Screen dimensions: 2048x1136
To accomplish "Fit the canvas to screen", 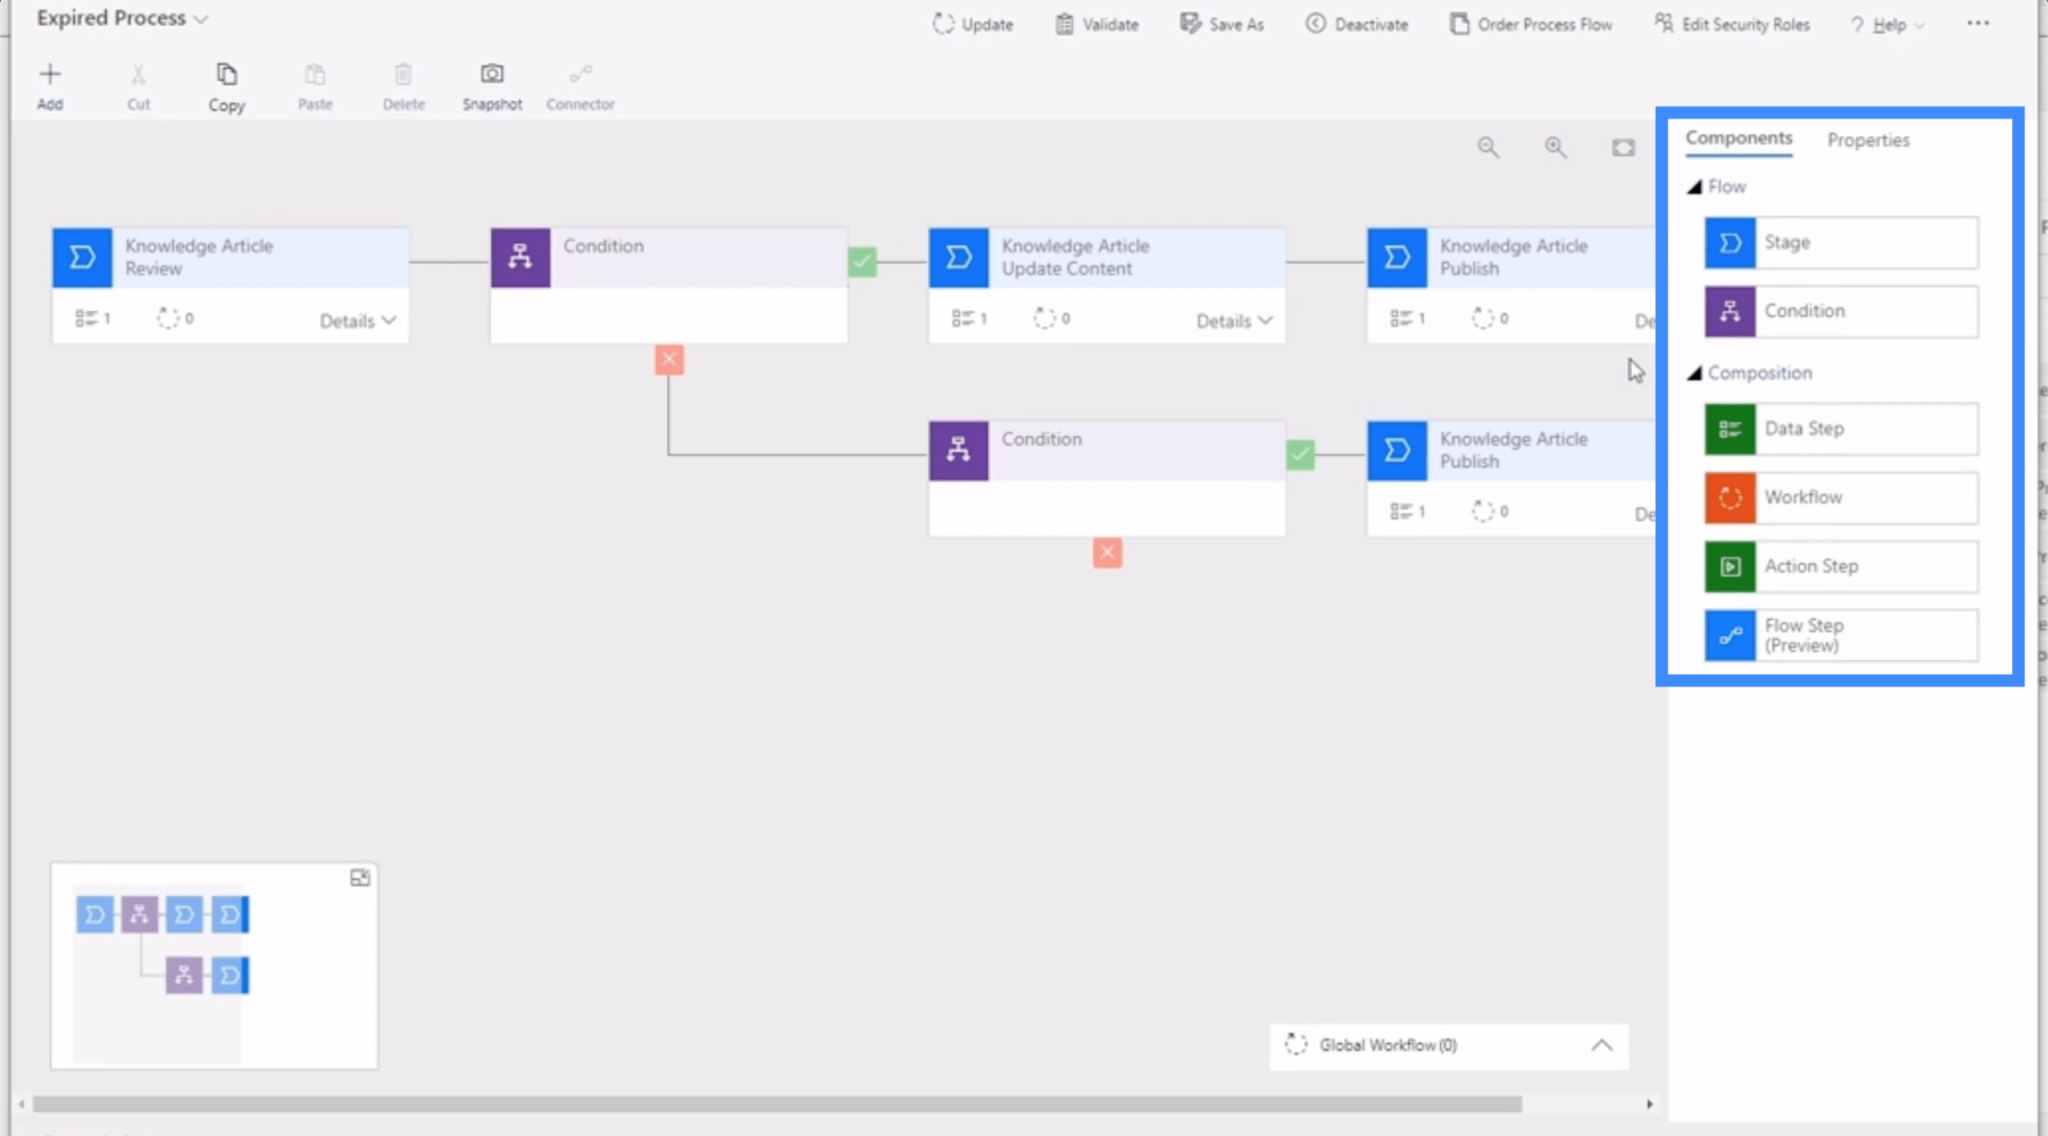I will pos(1623,147).
